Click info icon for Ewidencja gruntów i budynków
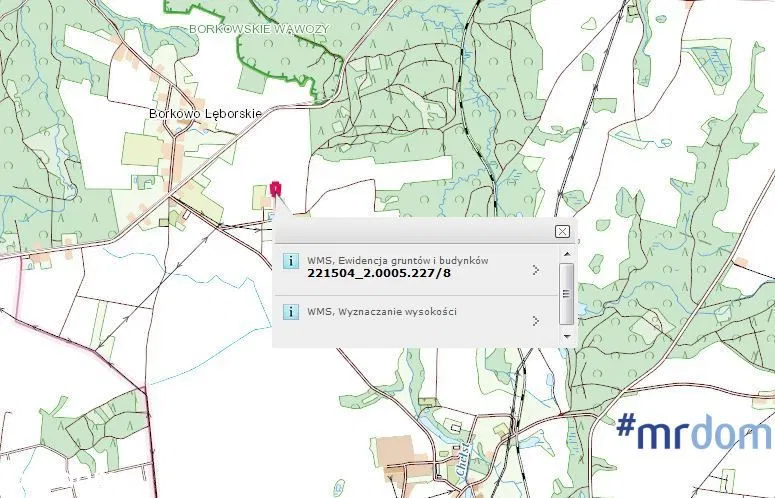The width and height of the screenshot is (775, 498). (291, 262)
